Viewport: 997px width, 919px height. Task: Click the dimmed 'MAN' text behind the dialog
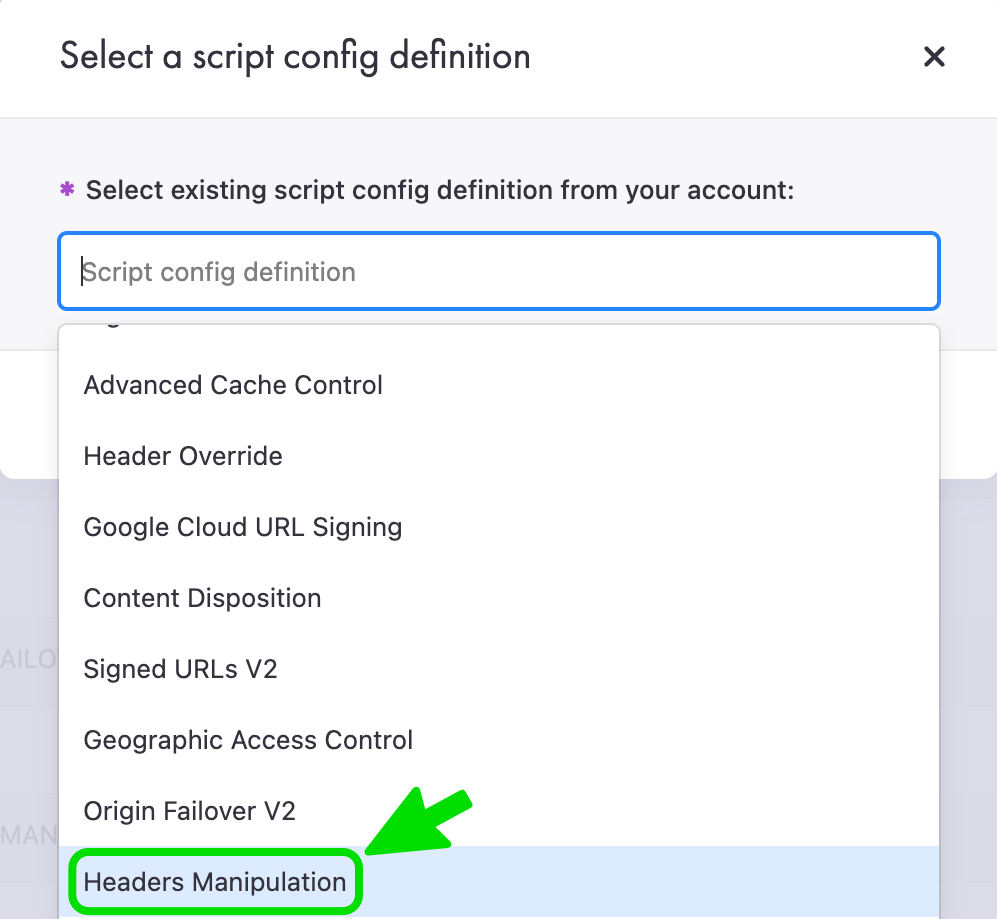(28, 835)
